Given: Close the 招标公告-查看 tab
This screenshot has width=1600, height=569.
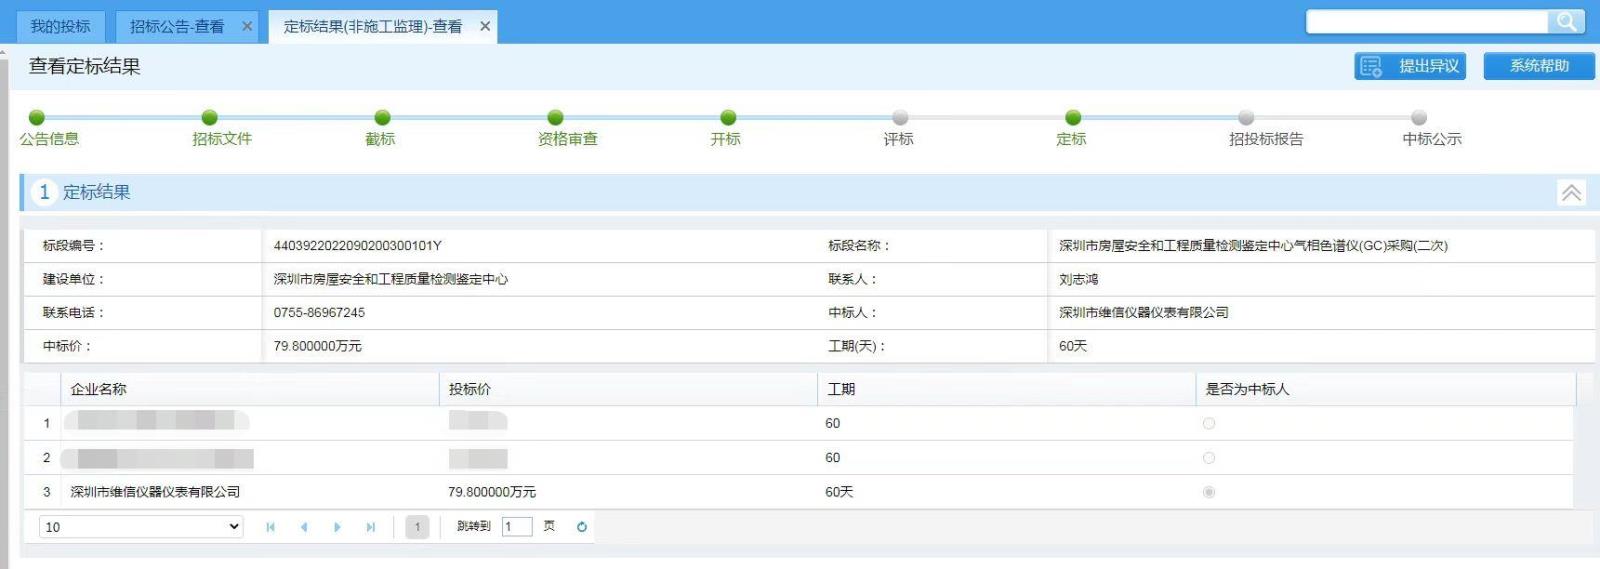Looking at the screenshot, I should click(247, 27).
